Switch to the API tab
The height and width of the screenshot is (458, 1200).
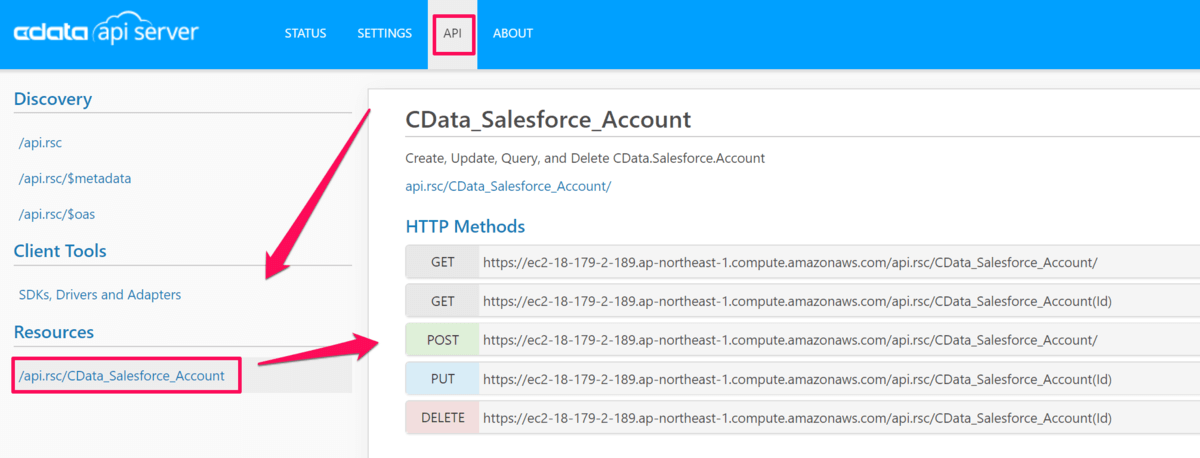(452, 33)
